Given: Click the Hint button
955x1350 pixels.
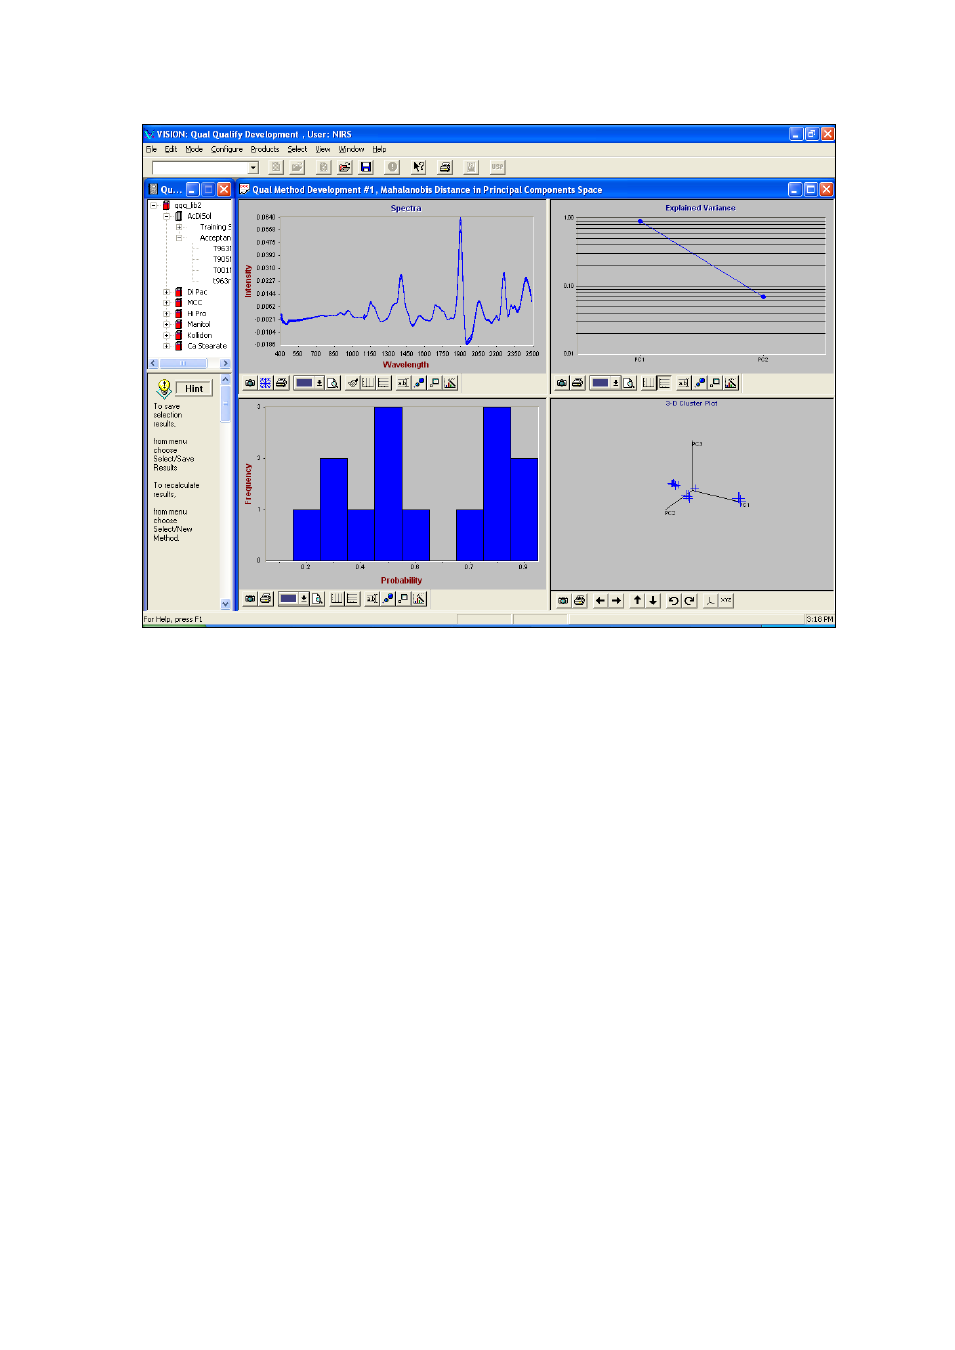Looking at the screenshot, I should (194, 389).
